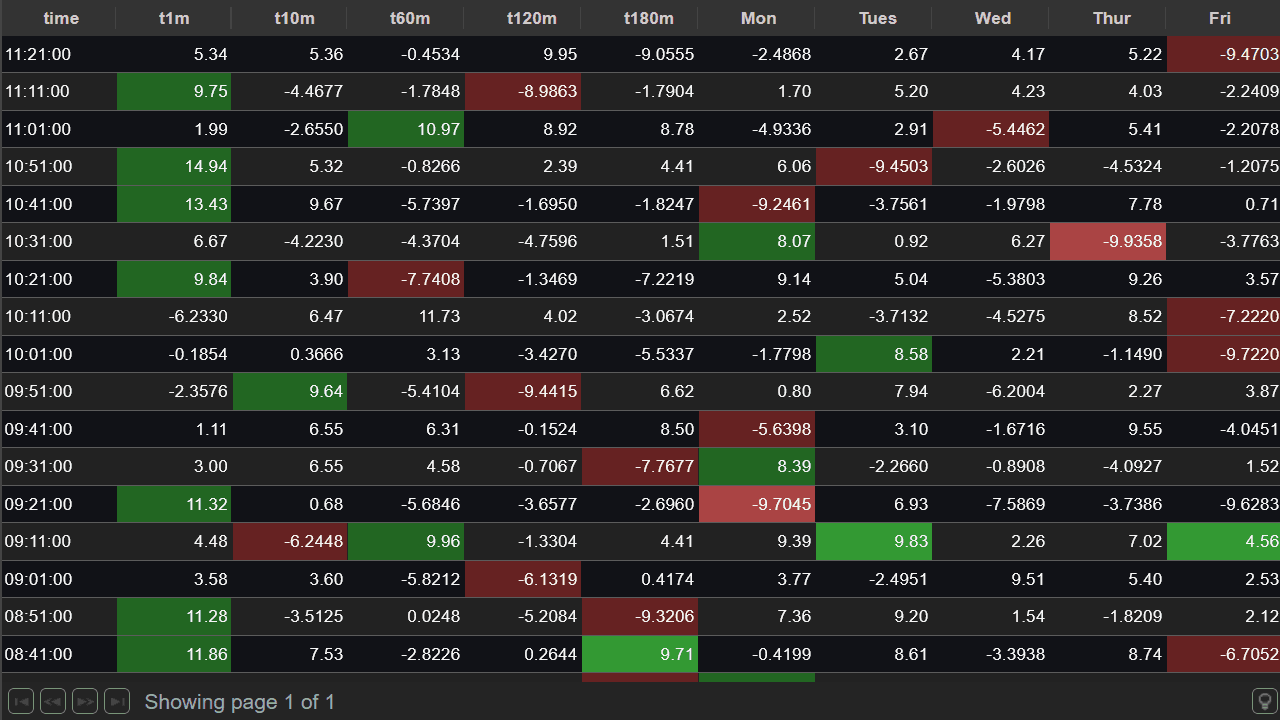Sort by the t1m column header
1280x720 pixels.
[174, 18]
